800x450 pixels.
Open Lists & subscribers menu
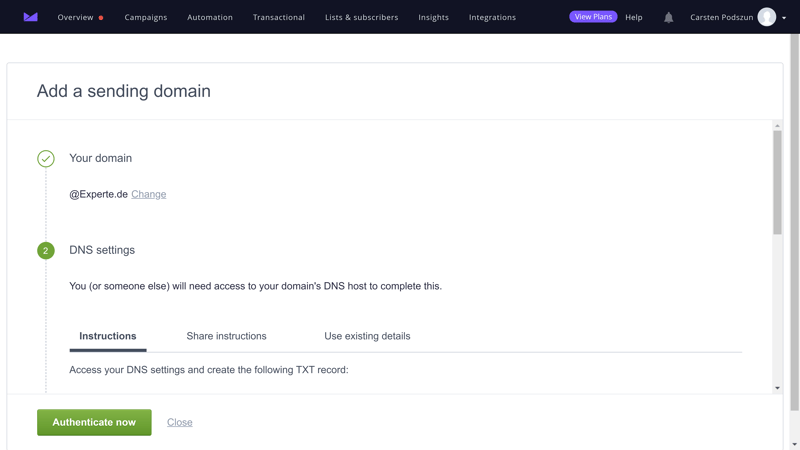[361, 17]
